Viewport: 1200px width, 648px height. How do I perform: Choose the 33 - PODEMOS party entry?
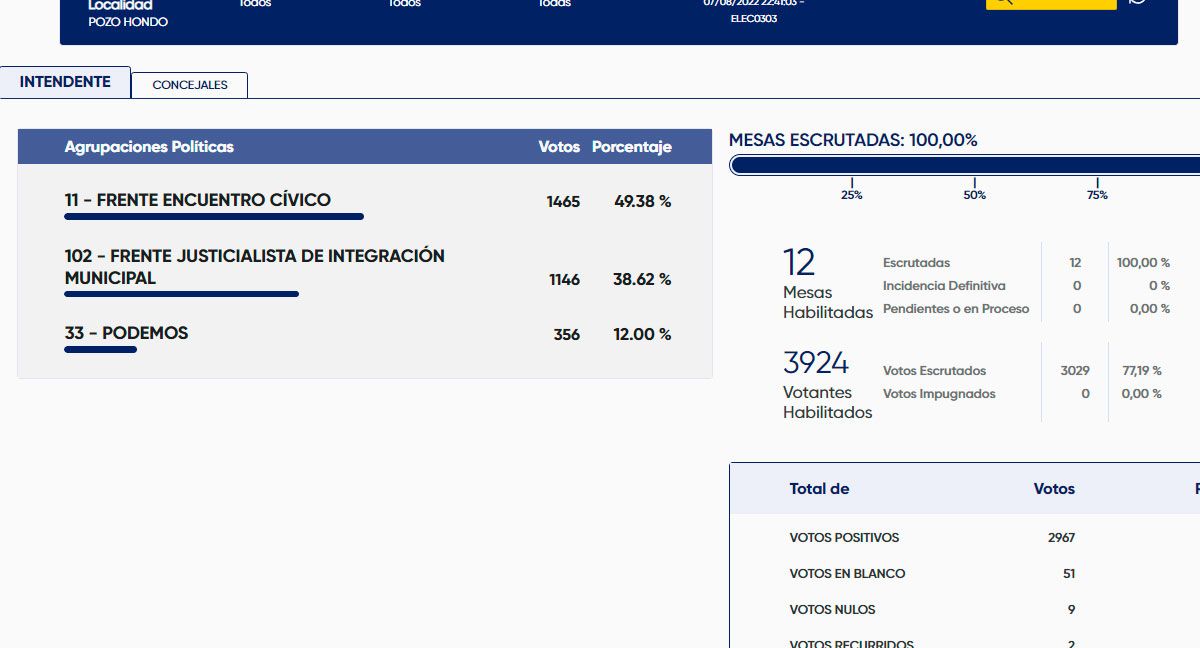pos(126,334)
